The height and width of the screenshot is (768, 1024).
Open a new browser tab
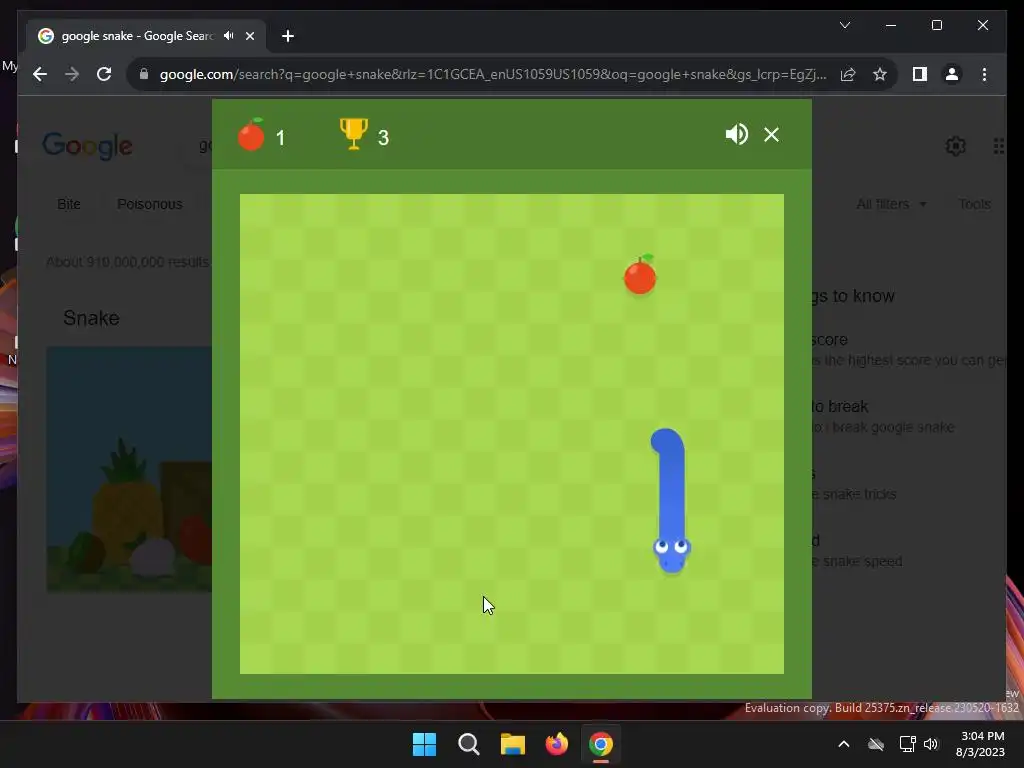click(288, 36)
